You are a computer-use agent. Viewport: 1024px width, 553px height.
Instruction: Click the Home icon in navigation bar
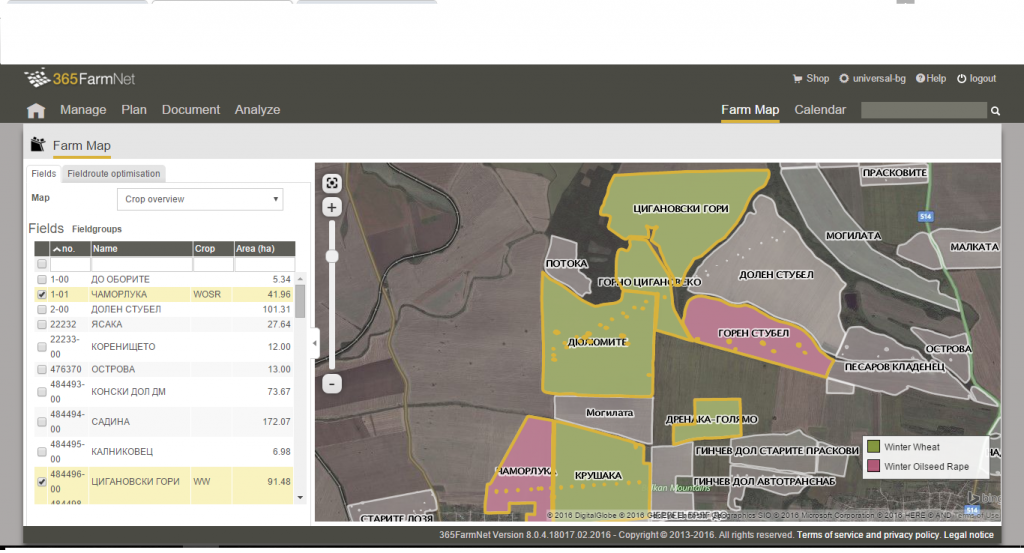coord(36,110)
